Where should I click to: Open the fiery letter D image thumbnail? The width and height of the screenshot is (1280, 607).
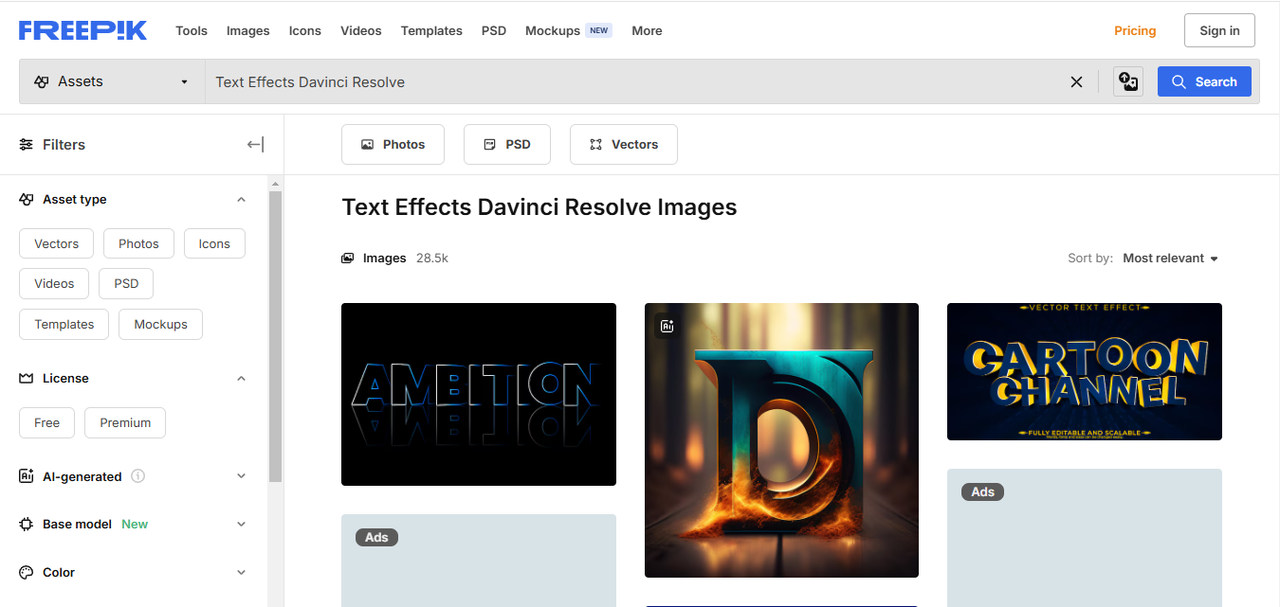[x=781, y=440]
